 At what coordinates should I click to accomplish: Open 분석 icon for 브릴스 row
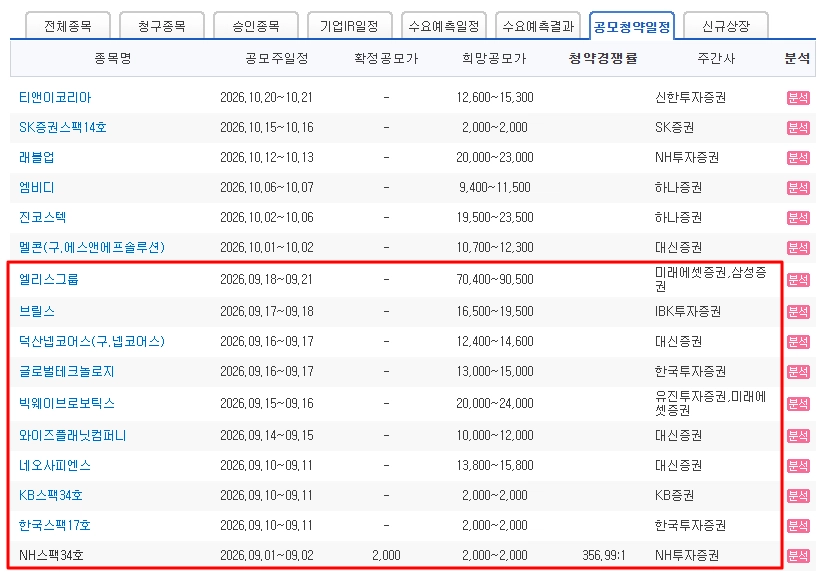[798, 312]
